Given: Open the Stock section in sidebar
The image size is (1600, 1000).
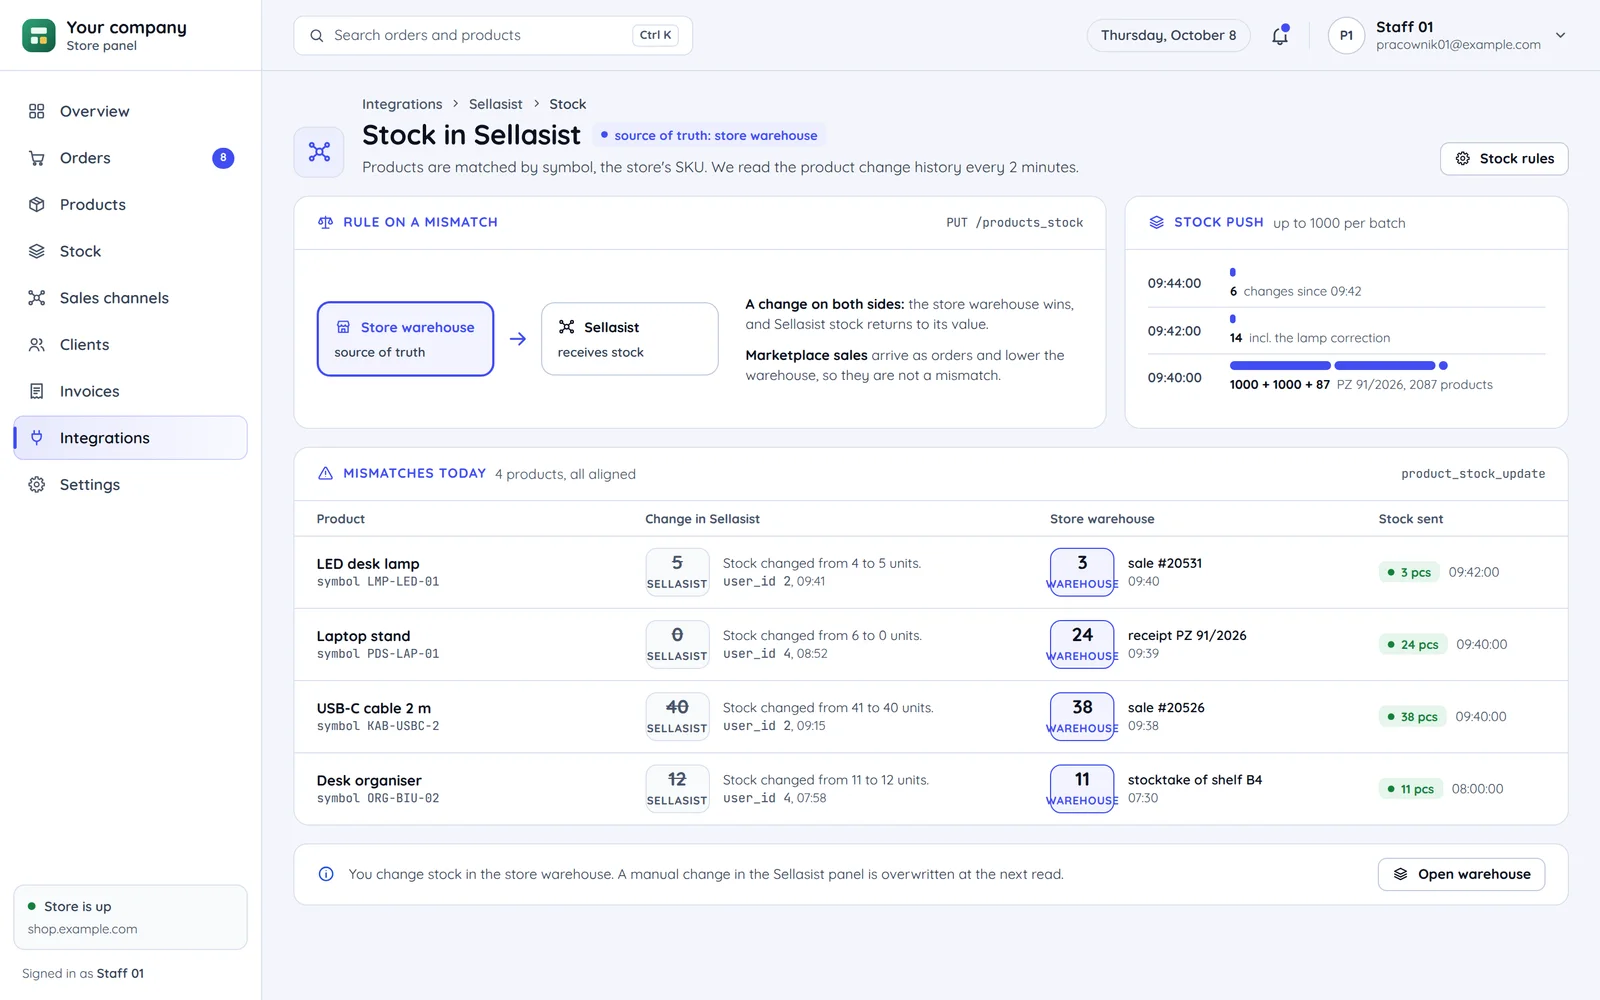Looking at the screenshot, I should pyautogui.click(x=130, y=251).
